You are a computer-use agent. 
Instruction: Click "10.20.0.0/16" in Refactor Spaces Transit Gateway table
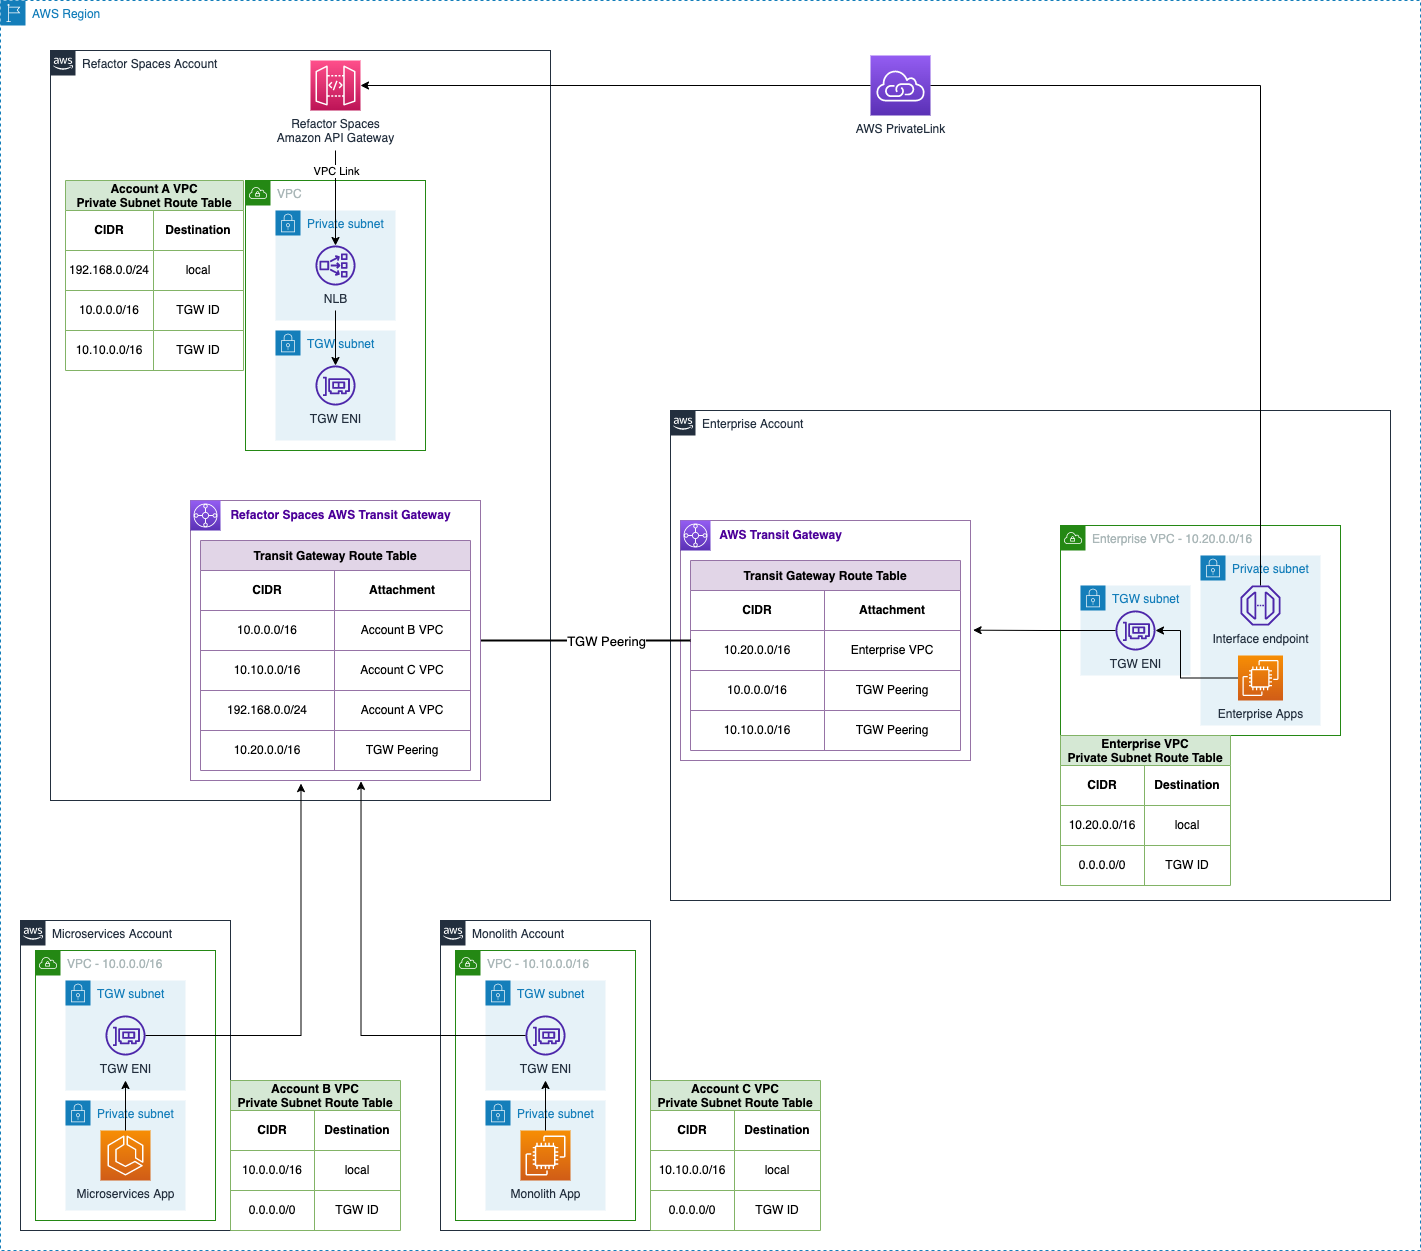pos(267,750)
